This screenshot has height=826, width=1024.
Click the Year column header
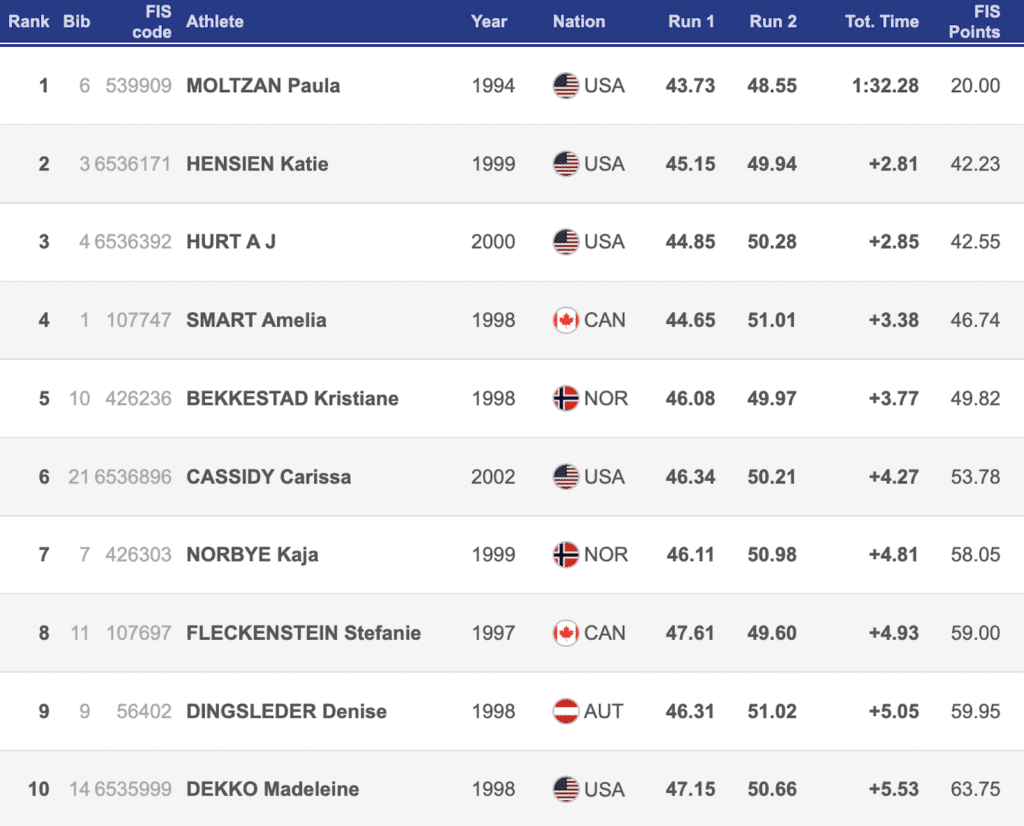(489, 21)
